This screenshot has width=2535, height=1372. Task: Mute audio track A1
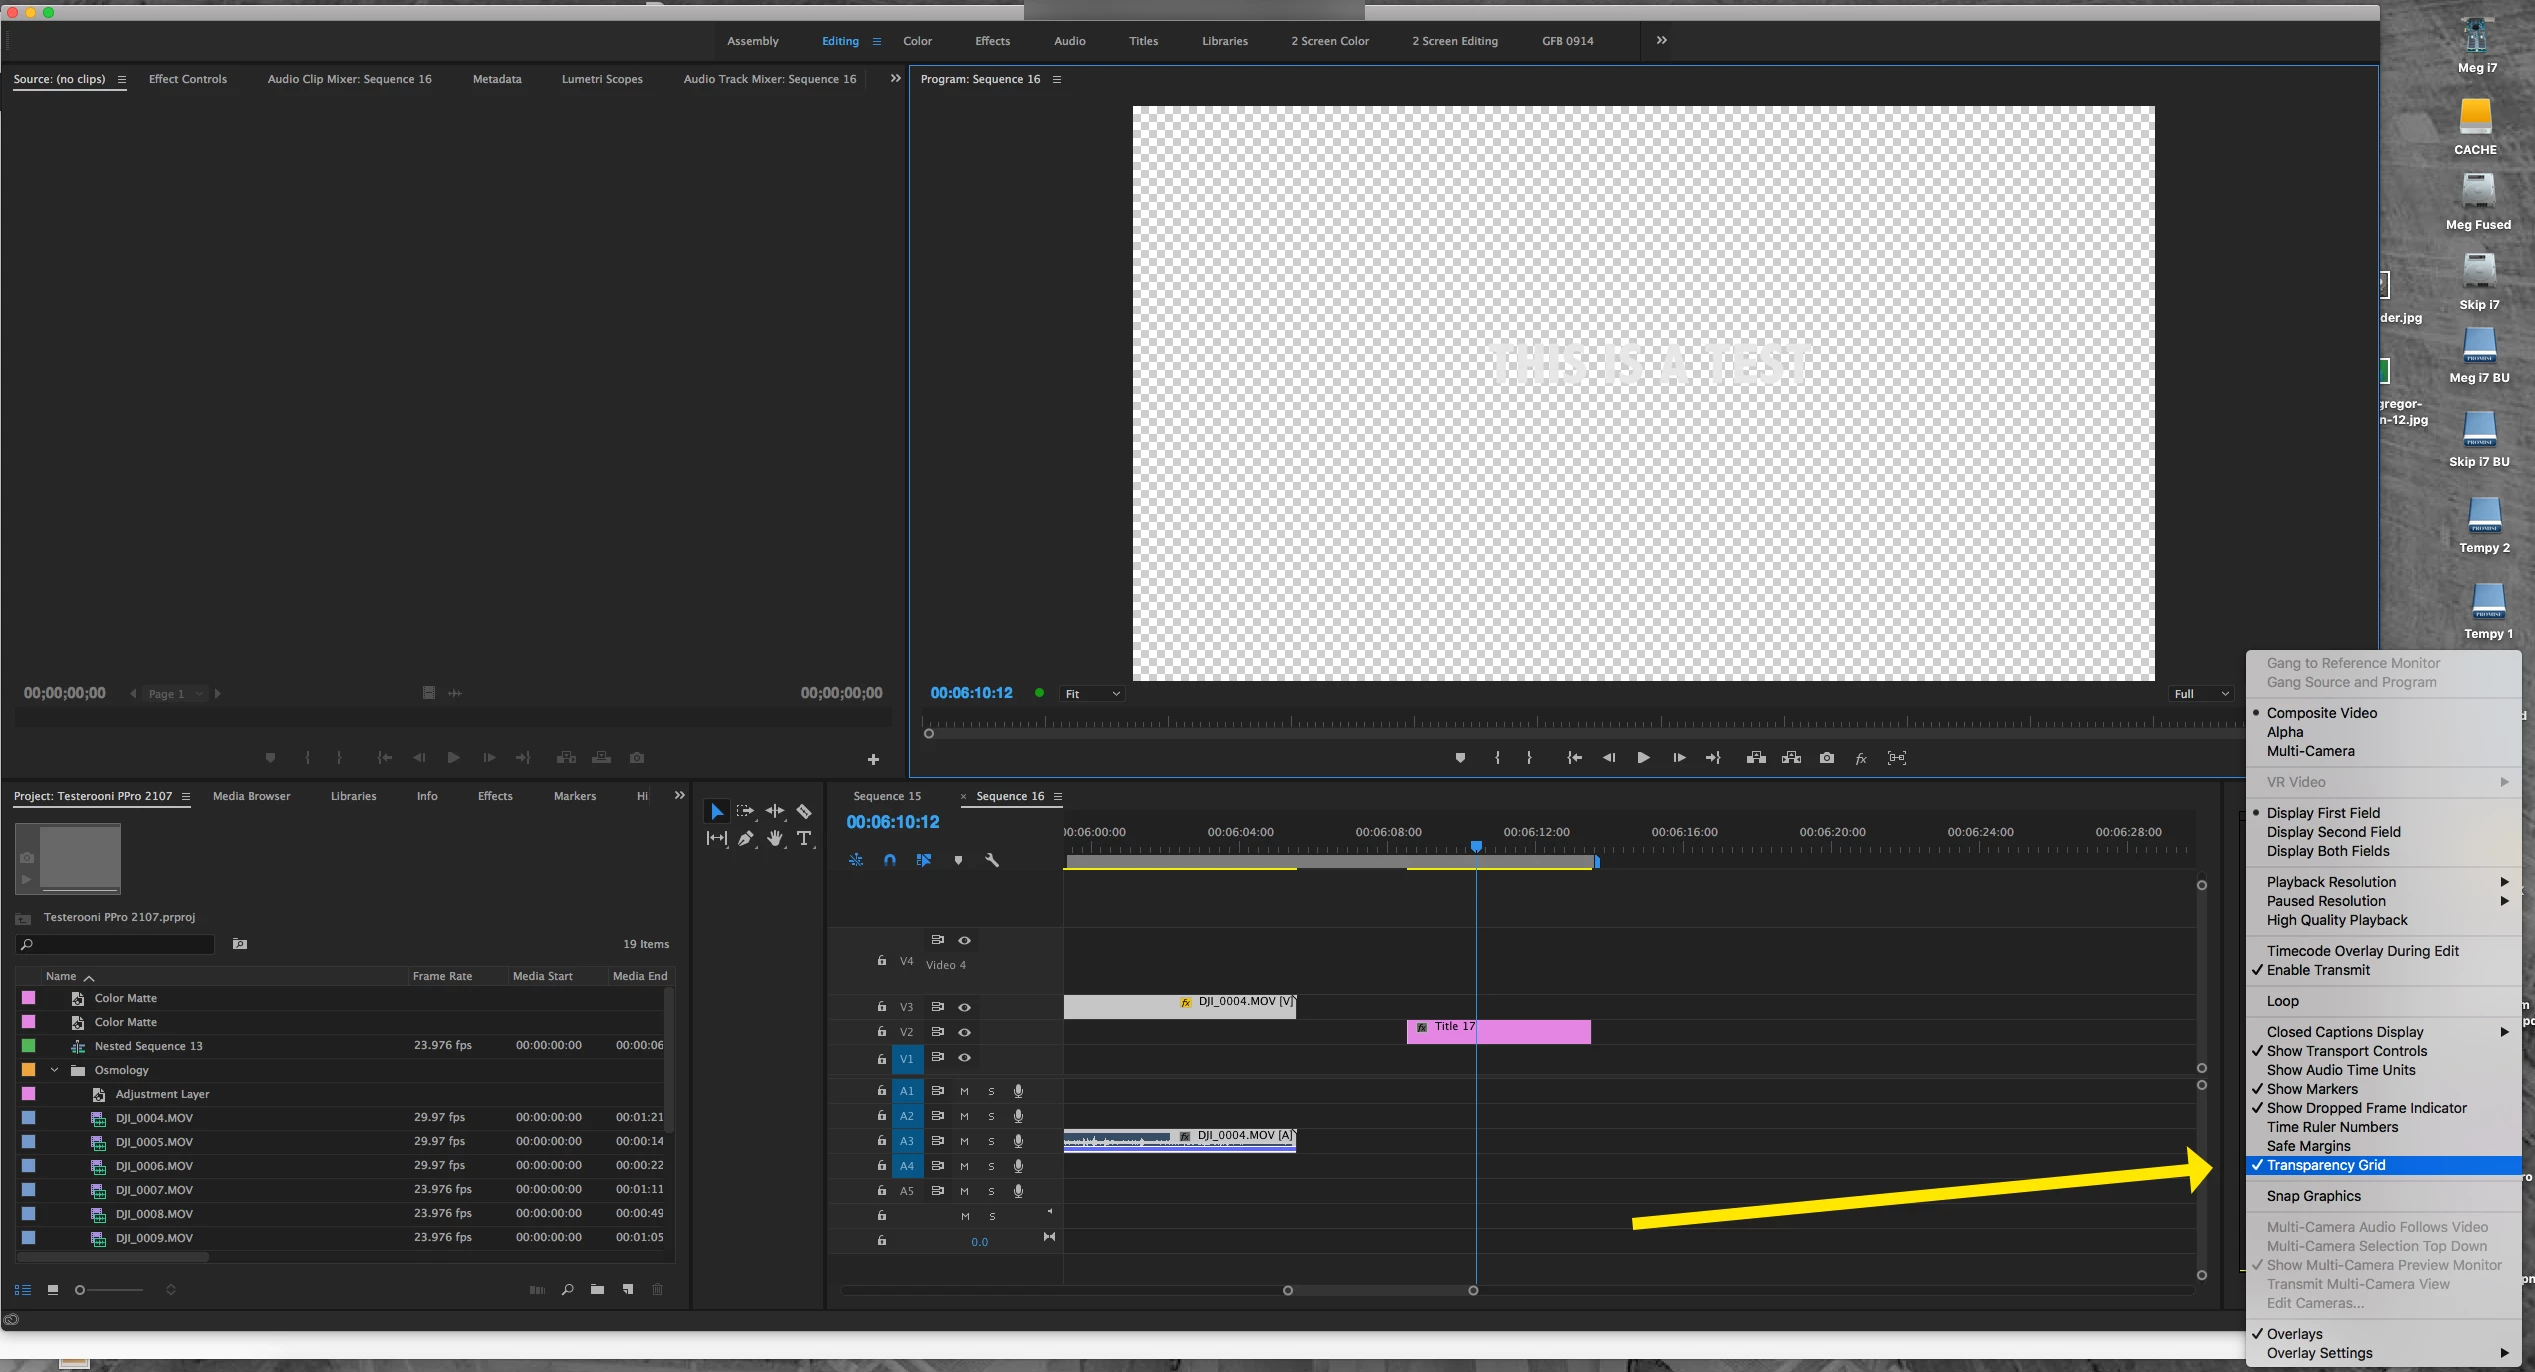tap(965, 1091)
